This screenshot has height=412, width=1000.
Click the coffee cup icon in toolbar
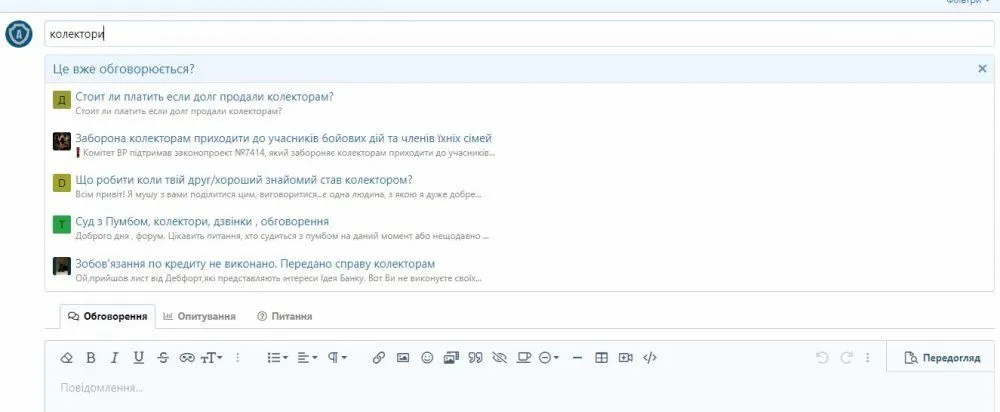coord(524,358)
